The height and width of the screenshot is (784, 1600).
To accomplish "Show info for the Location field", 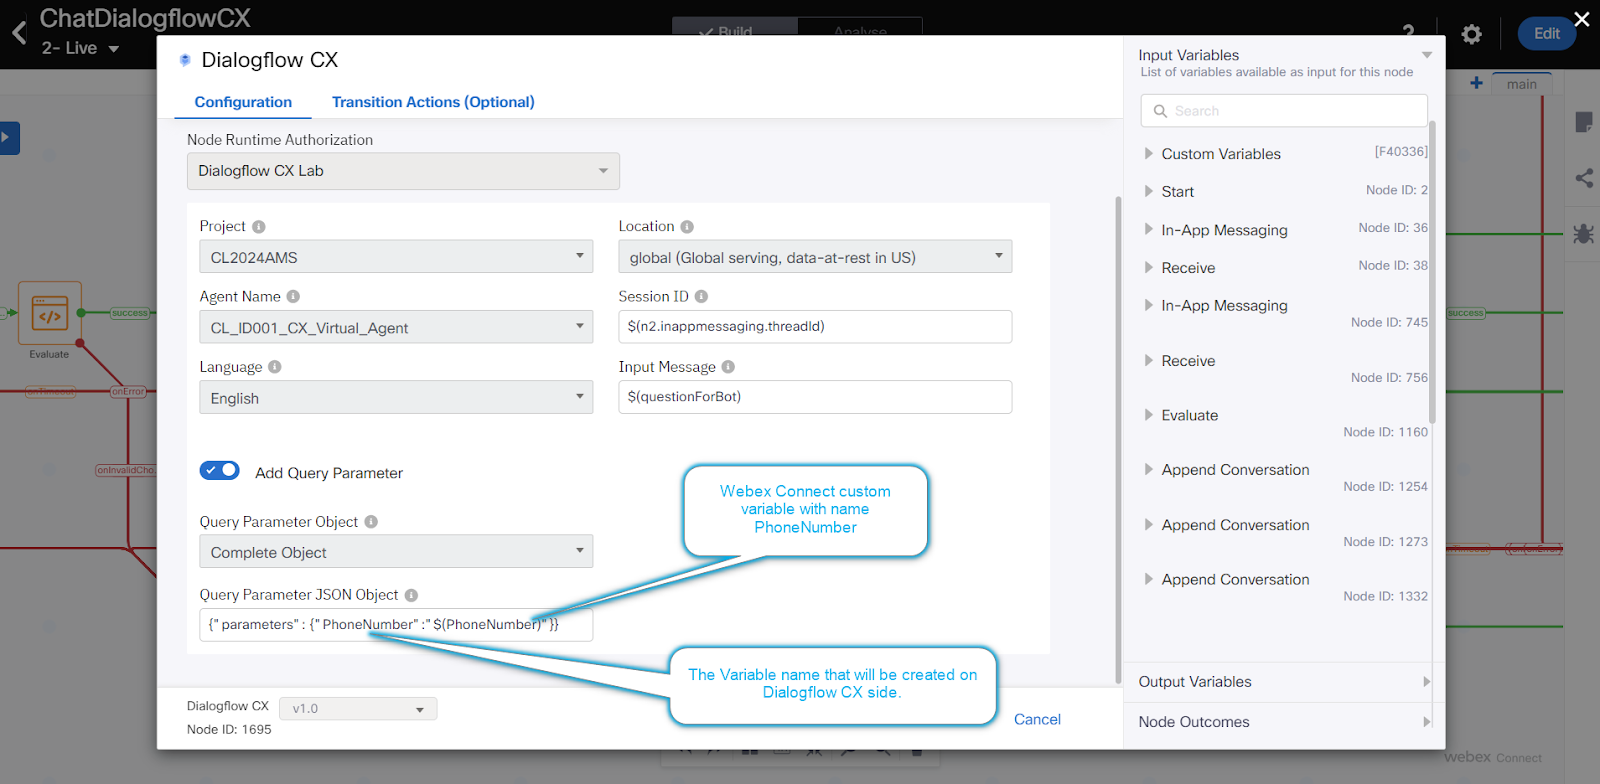I will tap(687, 227).
